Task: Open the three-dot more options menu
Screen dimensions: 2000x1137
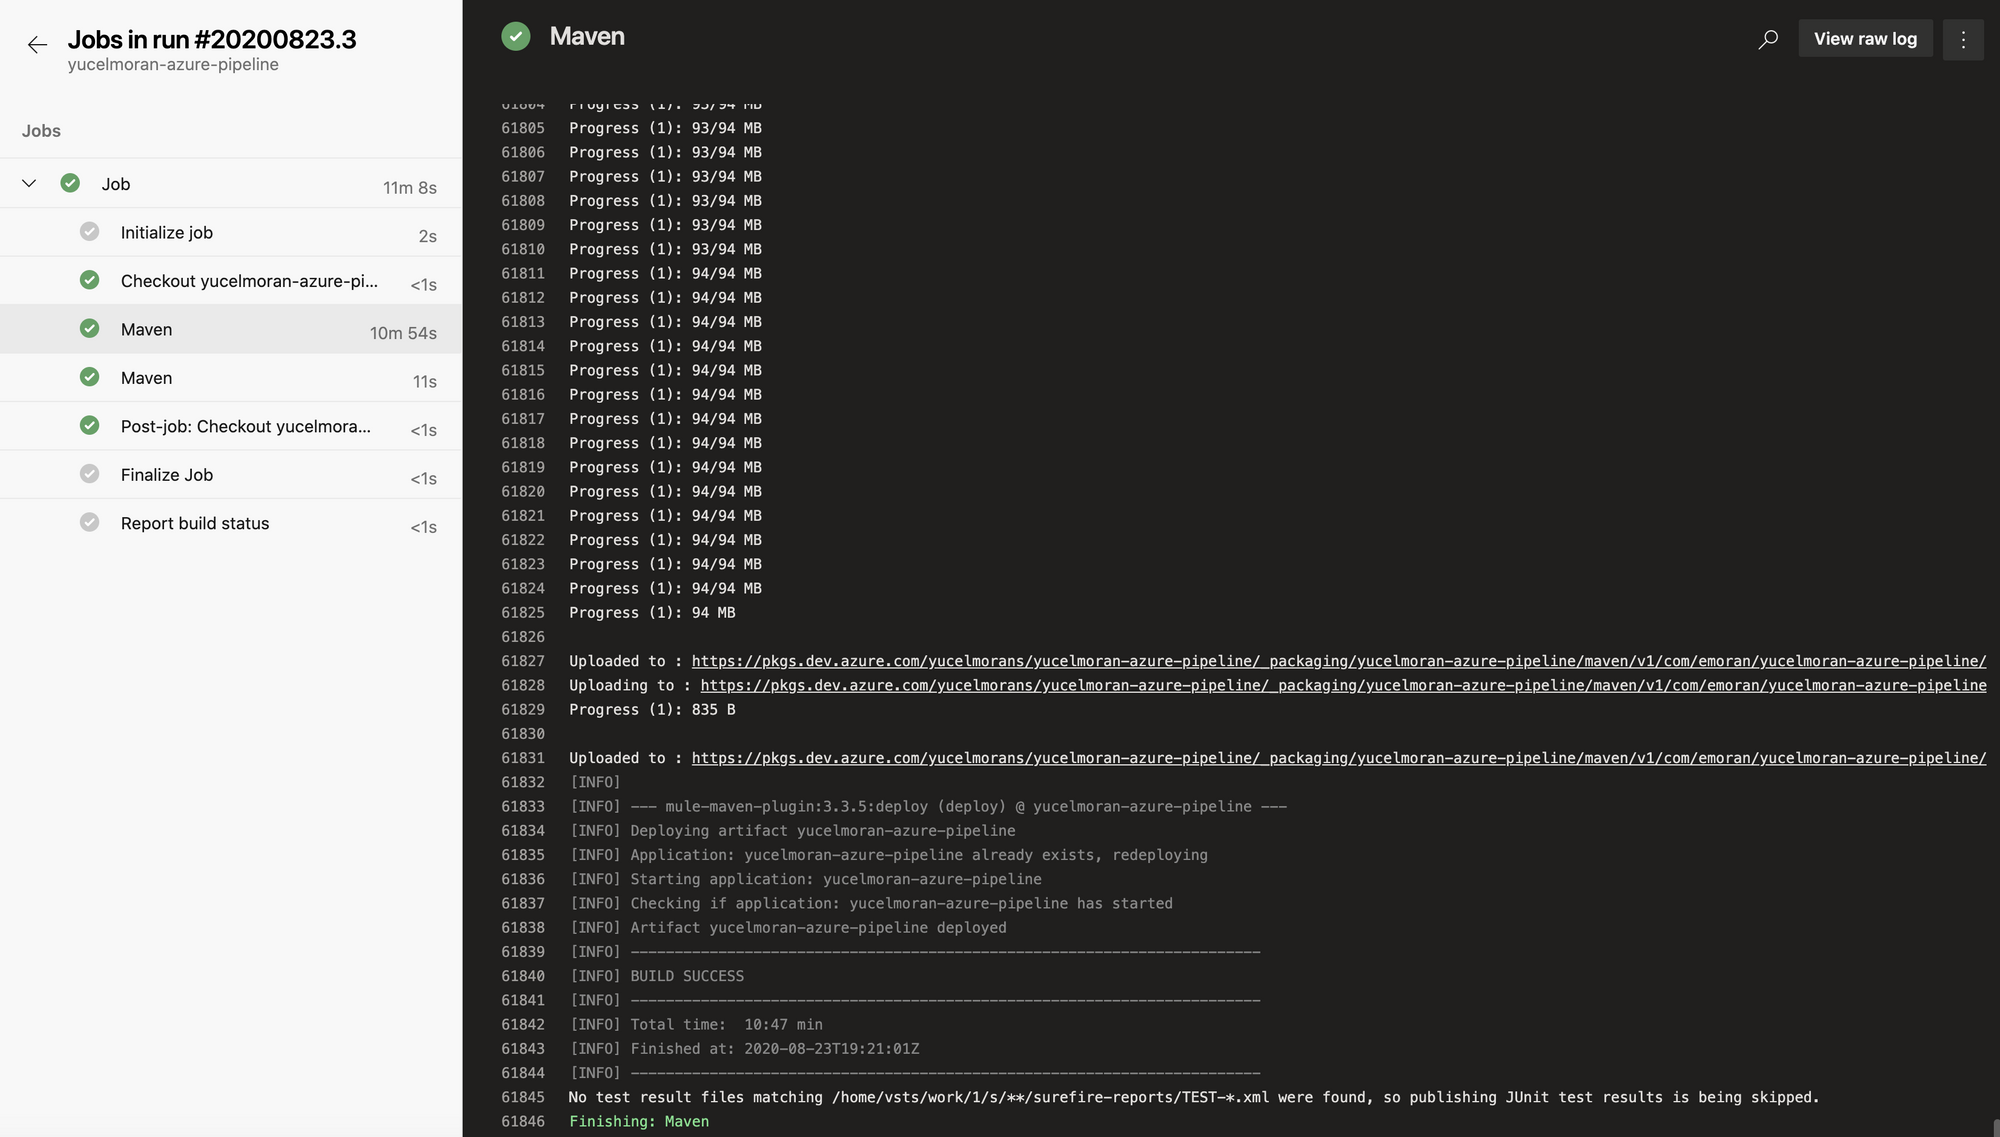Action: pyautogui.click(x=1963, y=39)
